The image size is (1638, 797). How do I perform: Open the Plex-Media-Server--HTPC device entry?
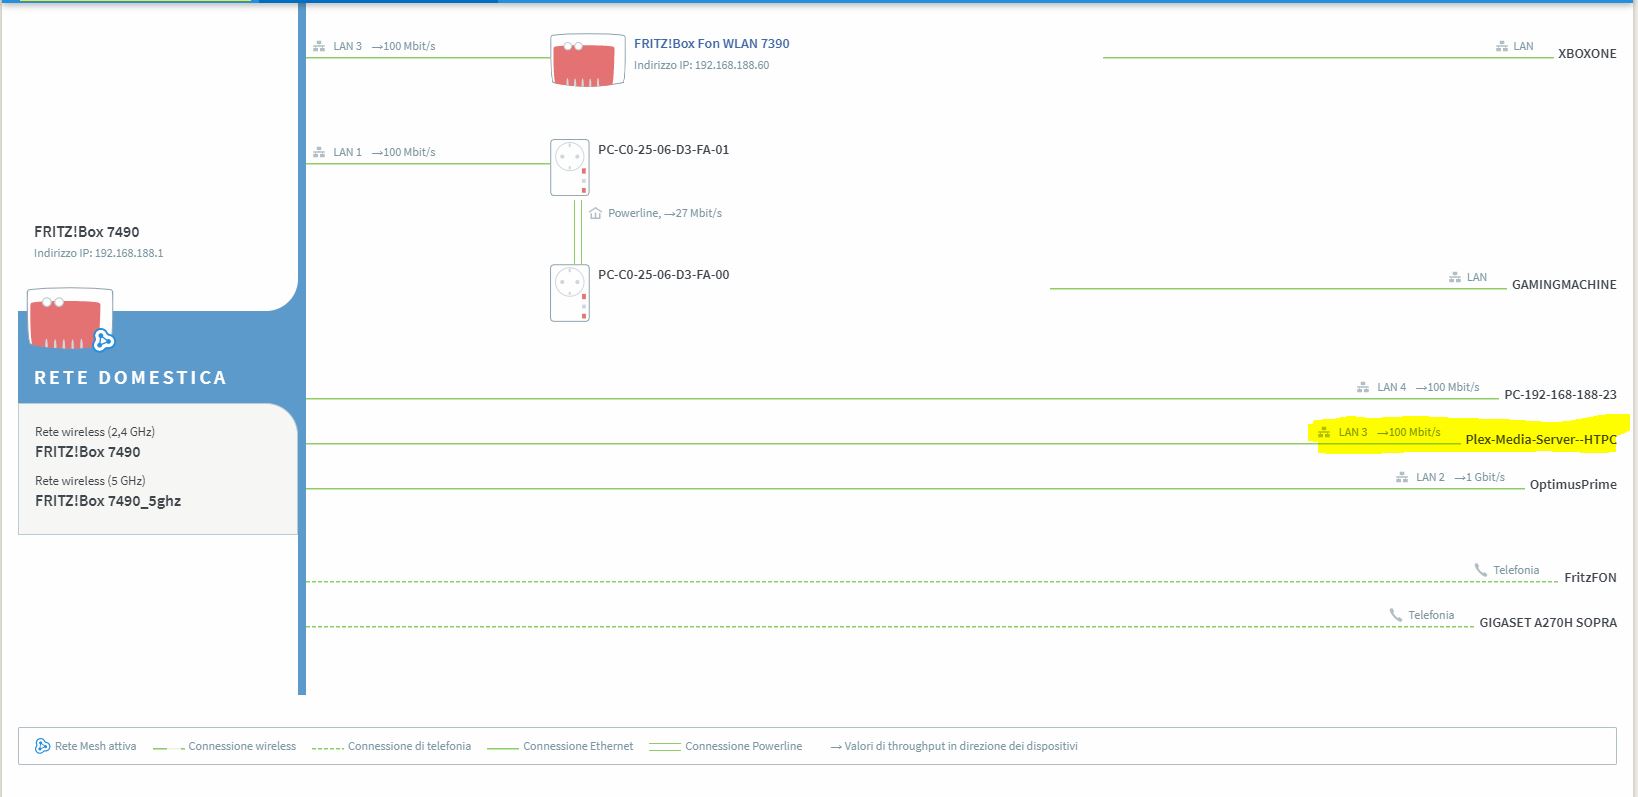[x=1541, y=440]
